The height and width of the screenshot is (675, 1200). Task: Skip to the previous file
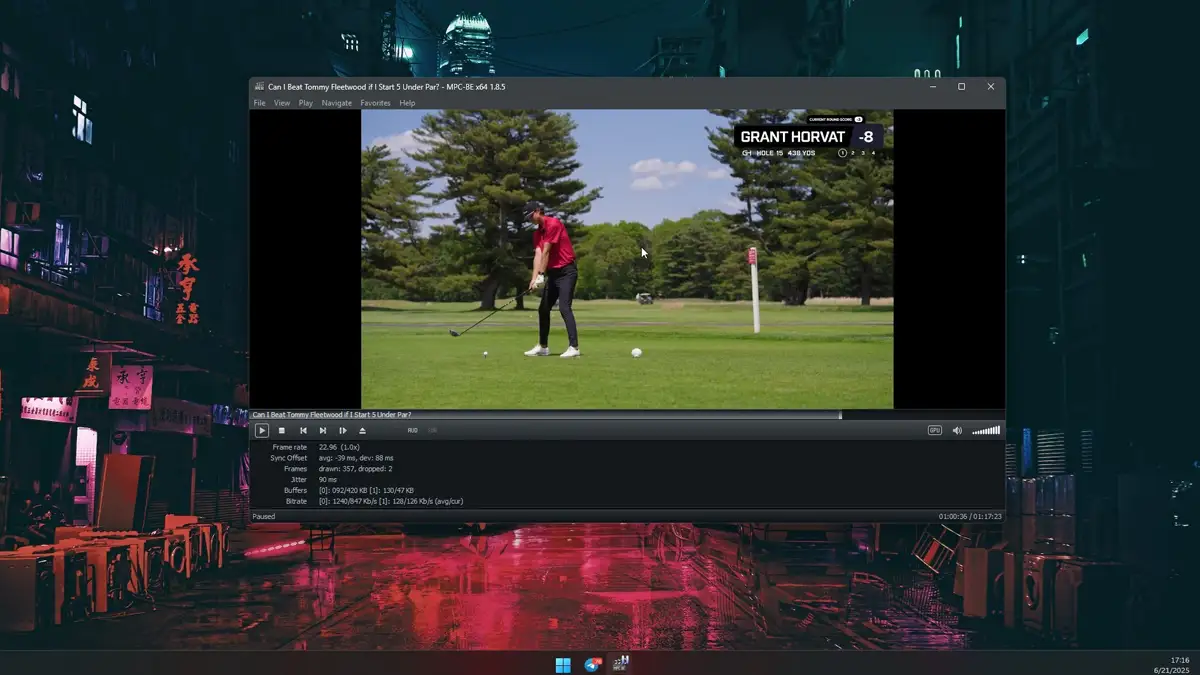pyautogui.click(x=302, y=430)
